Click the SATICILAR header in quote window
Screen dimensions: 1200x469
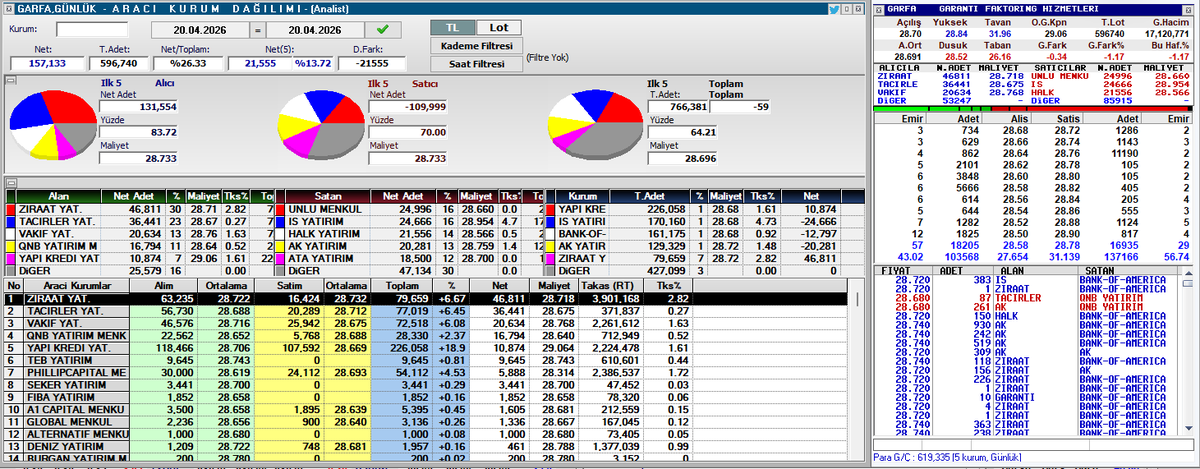[x=1058, y=66]
